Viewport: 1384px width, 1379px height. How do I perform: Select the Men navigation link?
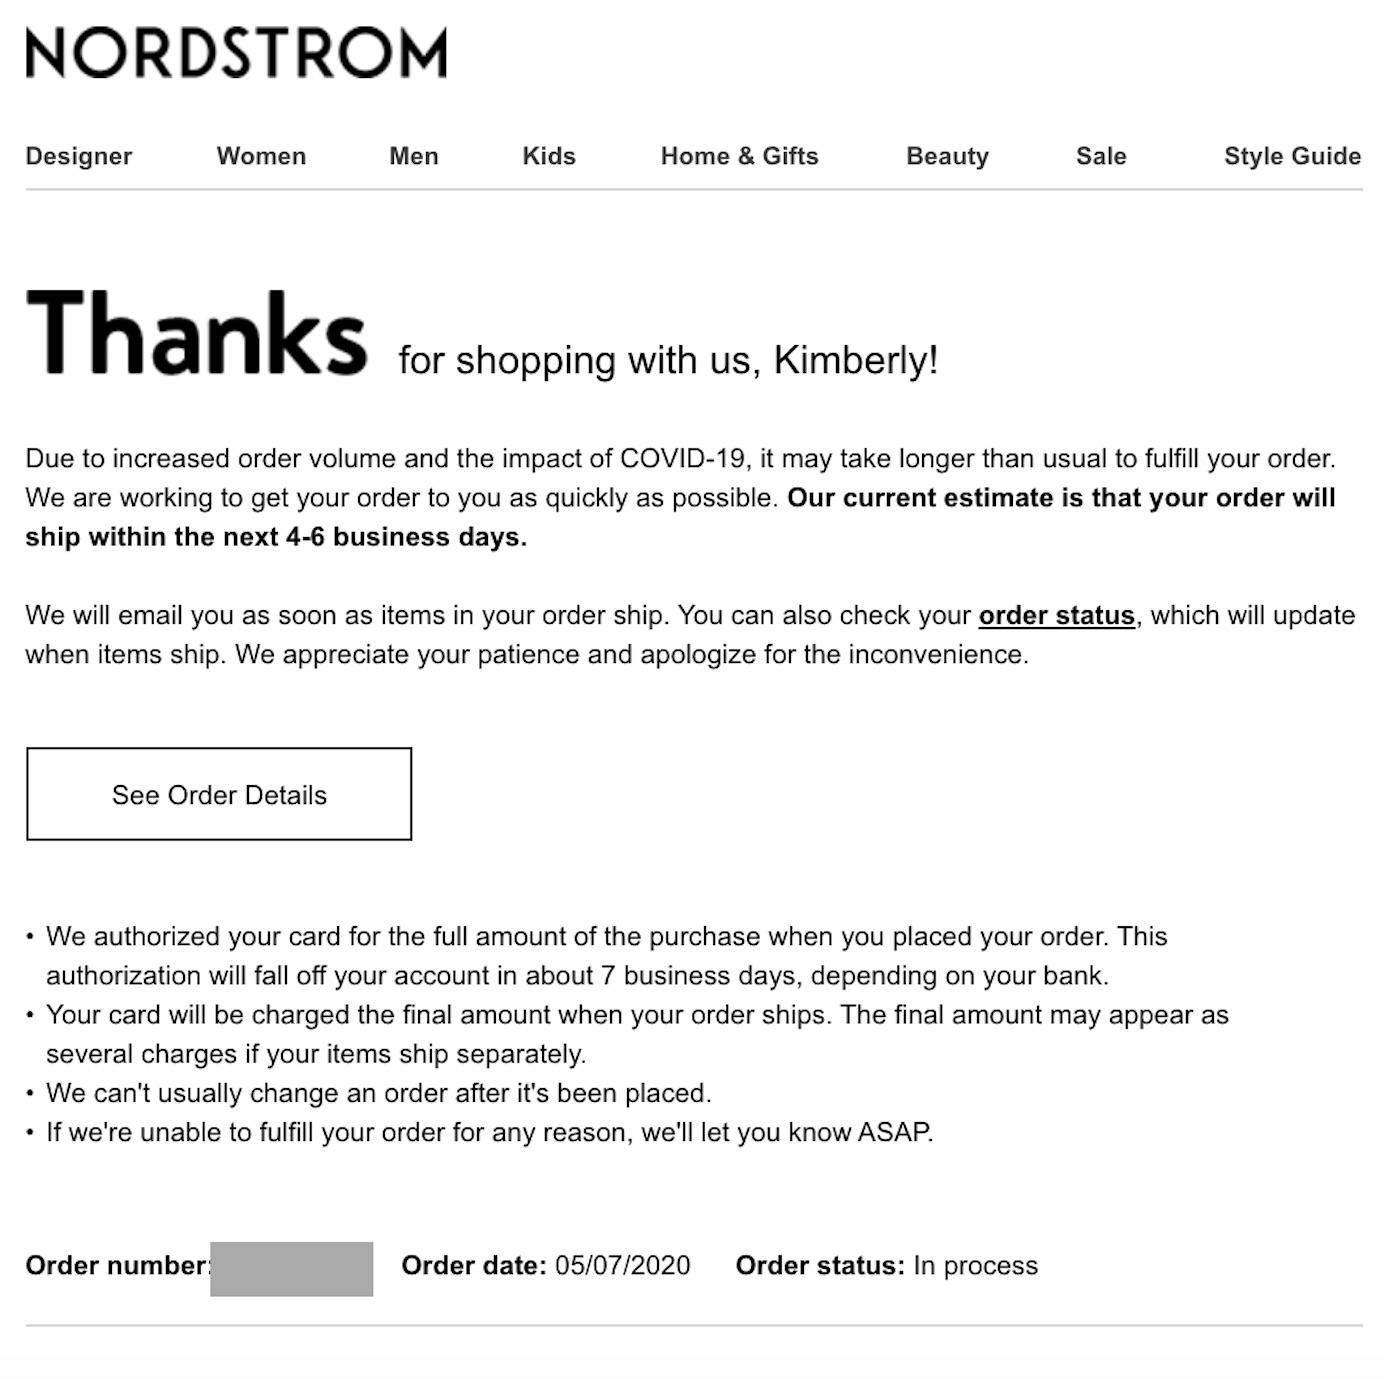tap(414, 156)
